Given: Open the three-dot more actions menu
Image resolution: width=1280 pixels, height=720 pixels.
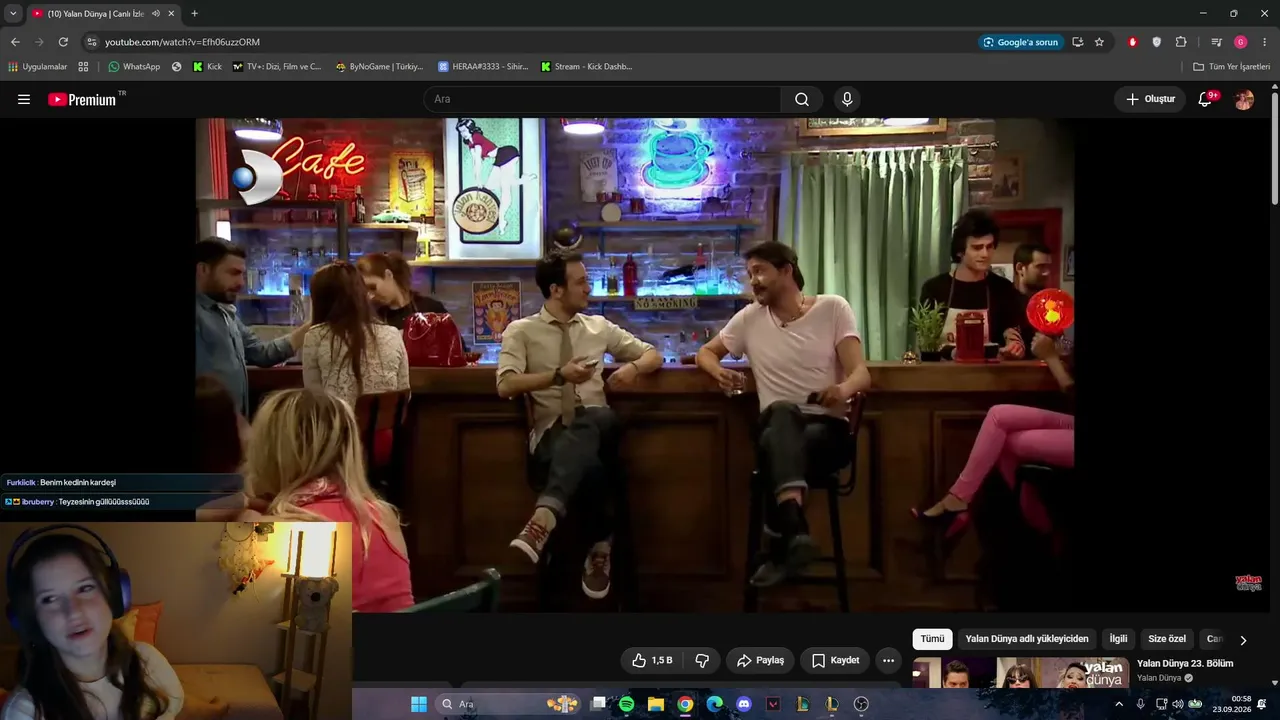Looking at the screenshot, I should [888, 660].
